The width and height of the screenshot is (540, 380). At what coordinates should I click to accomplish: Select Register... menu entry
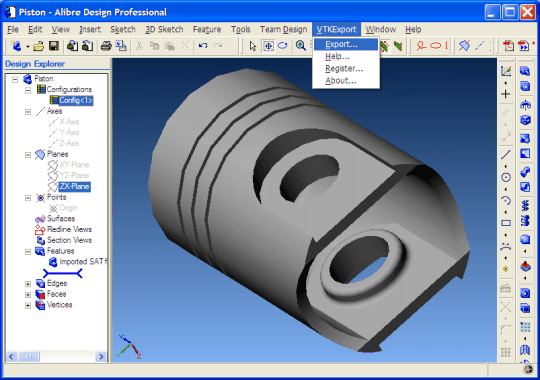344,69
